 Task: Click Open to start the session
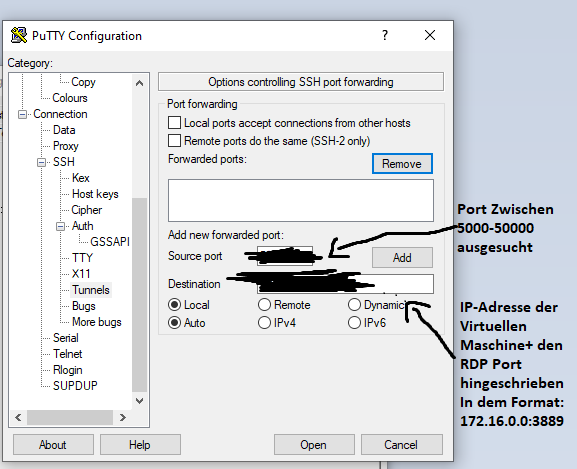314,445
